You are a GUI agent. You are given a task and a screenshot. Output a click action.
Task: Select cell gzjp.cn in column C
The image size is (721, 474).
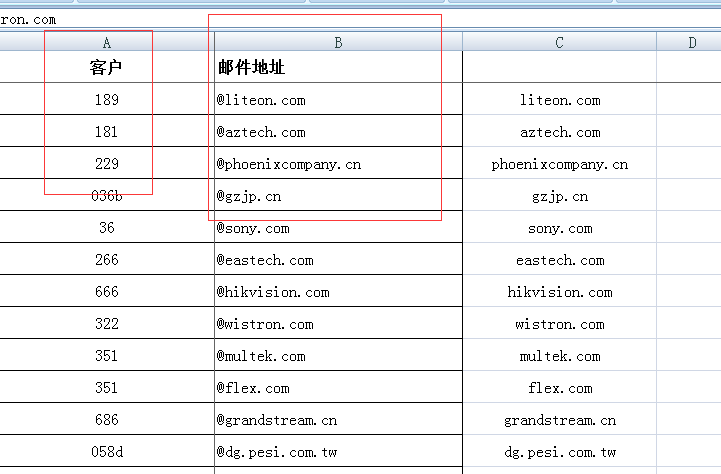pyautogui.click(x=559, y=195)
